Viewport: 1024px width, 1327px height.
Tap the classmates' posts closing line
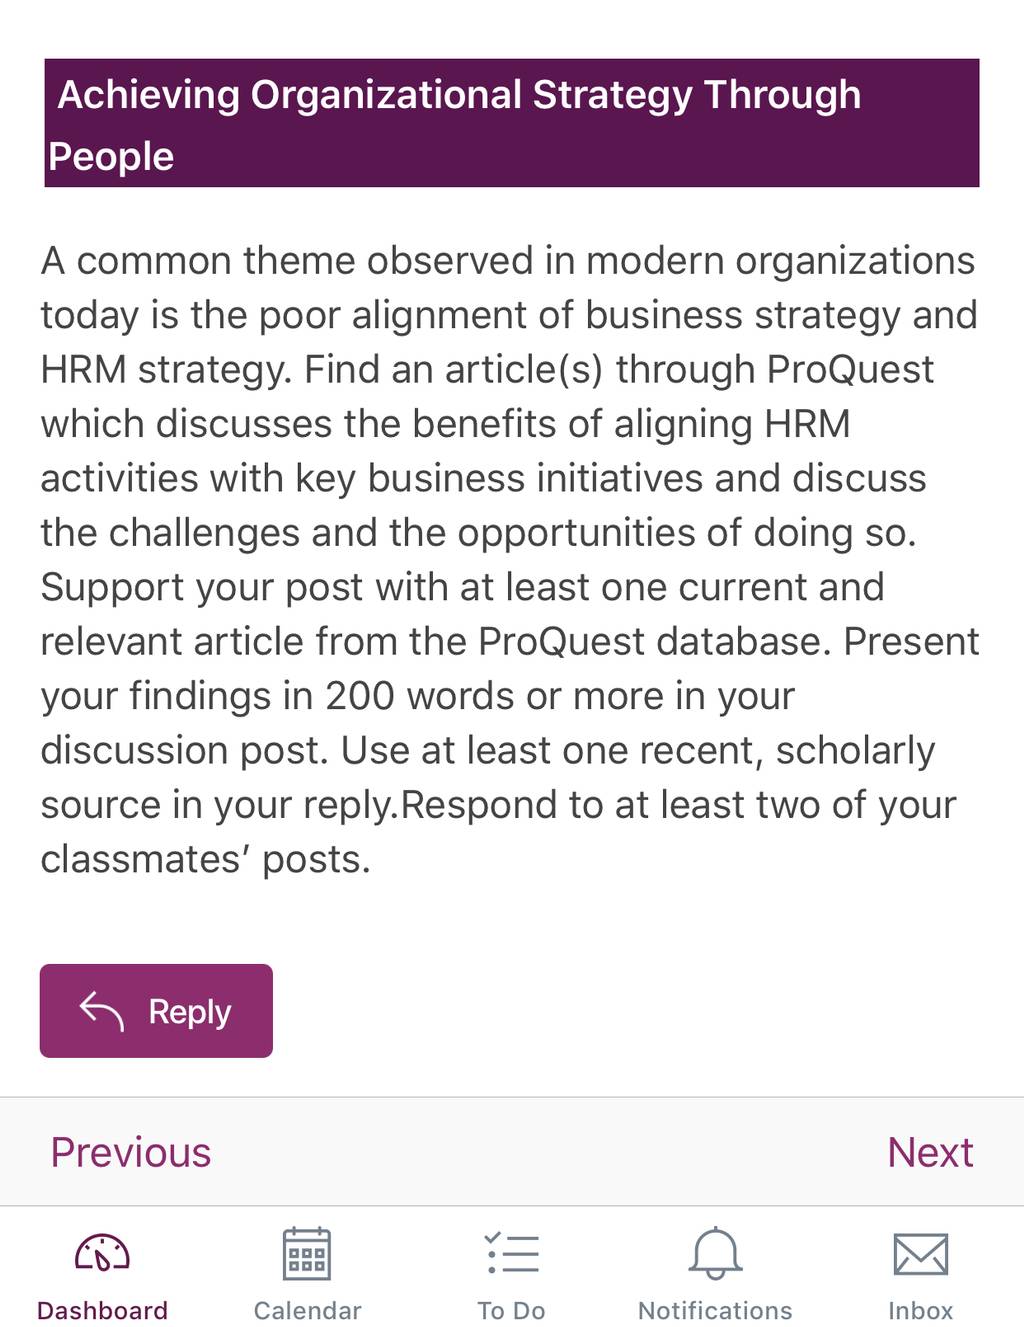pyautogui.click(x=205, y=859)
